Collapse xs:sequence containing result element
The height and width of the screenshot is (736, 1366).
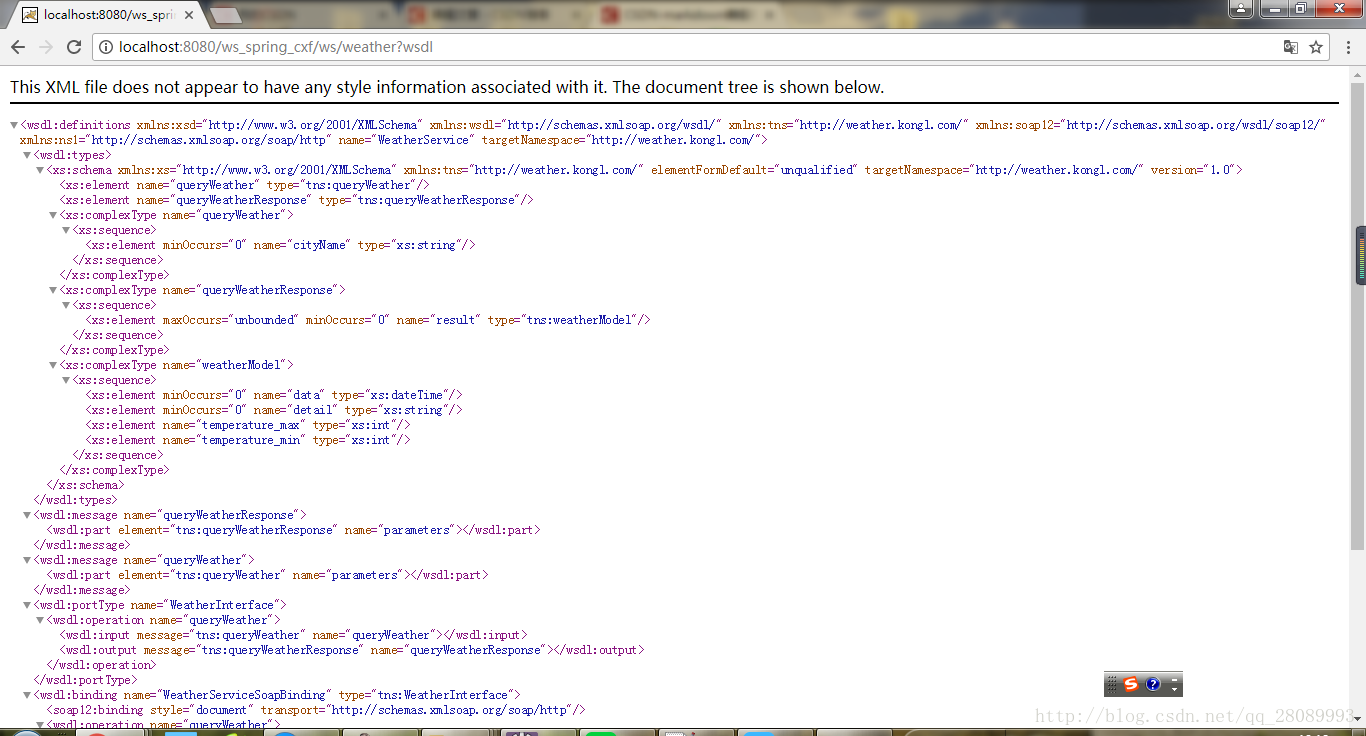tap(67, 305)
